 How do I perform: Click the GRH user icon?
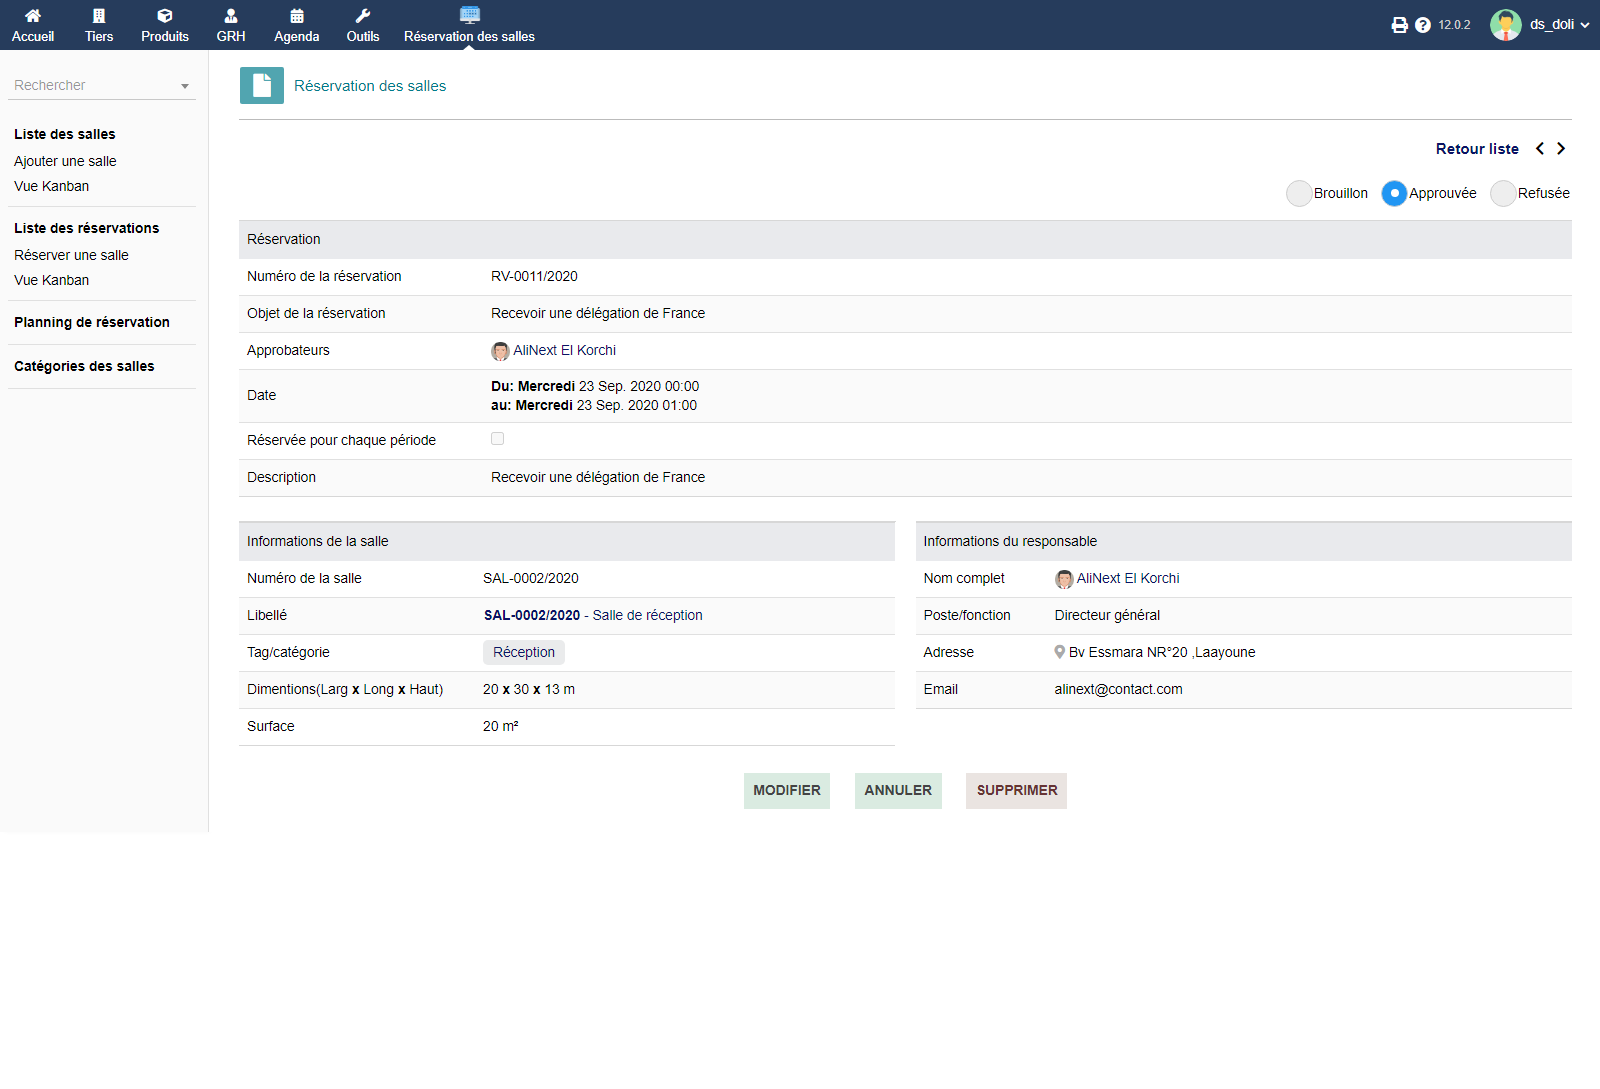pos(231,16)
